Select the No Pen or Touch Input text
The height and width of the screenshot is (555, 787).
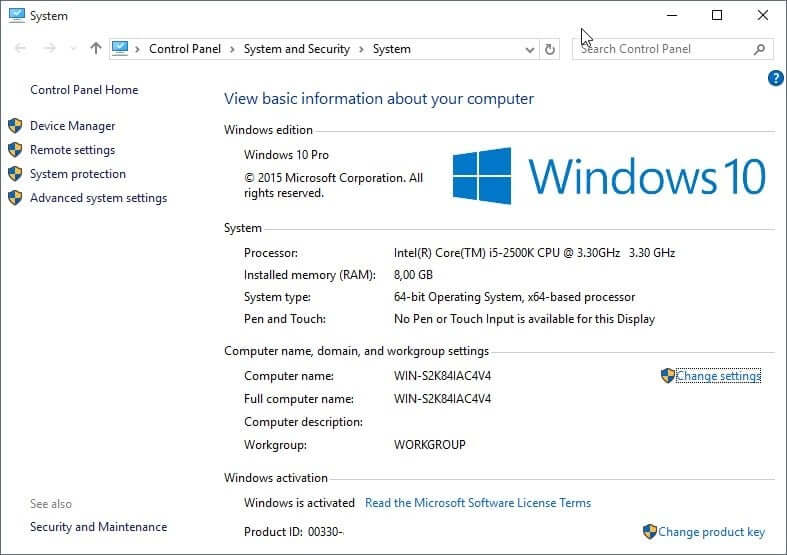[524, 319]
